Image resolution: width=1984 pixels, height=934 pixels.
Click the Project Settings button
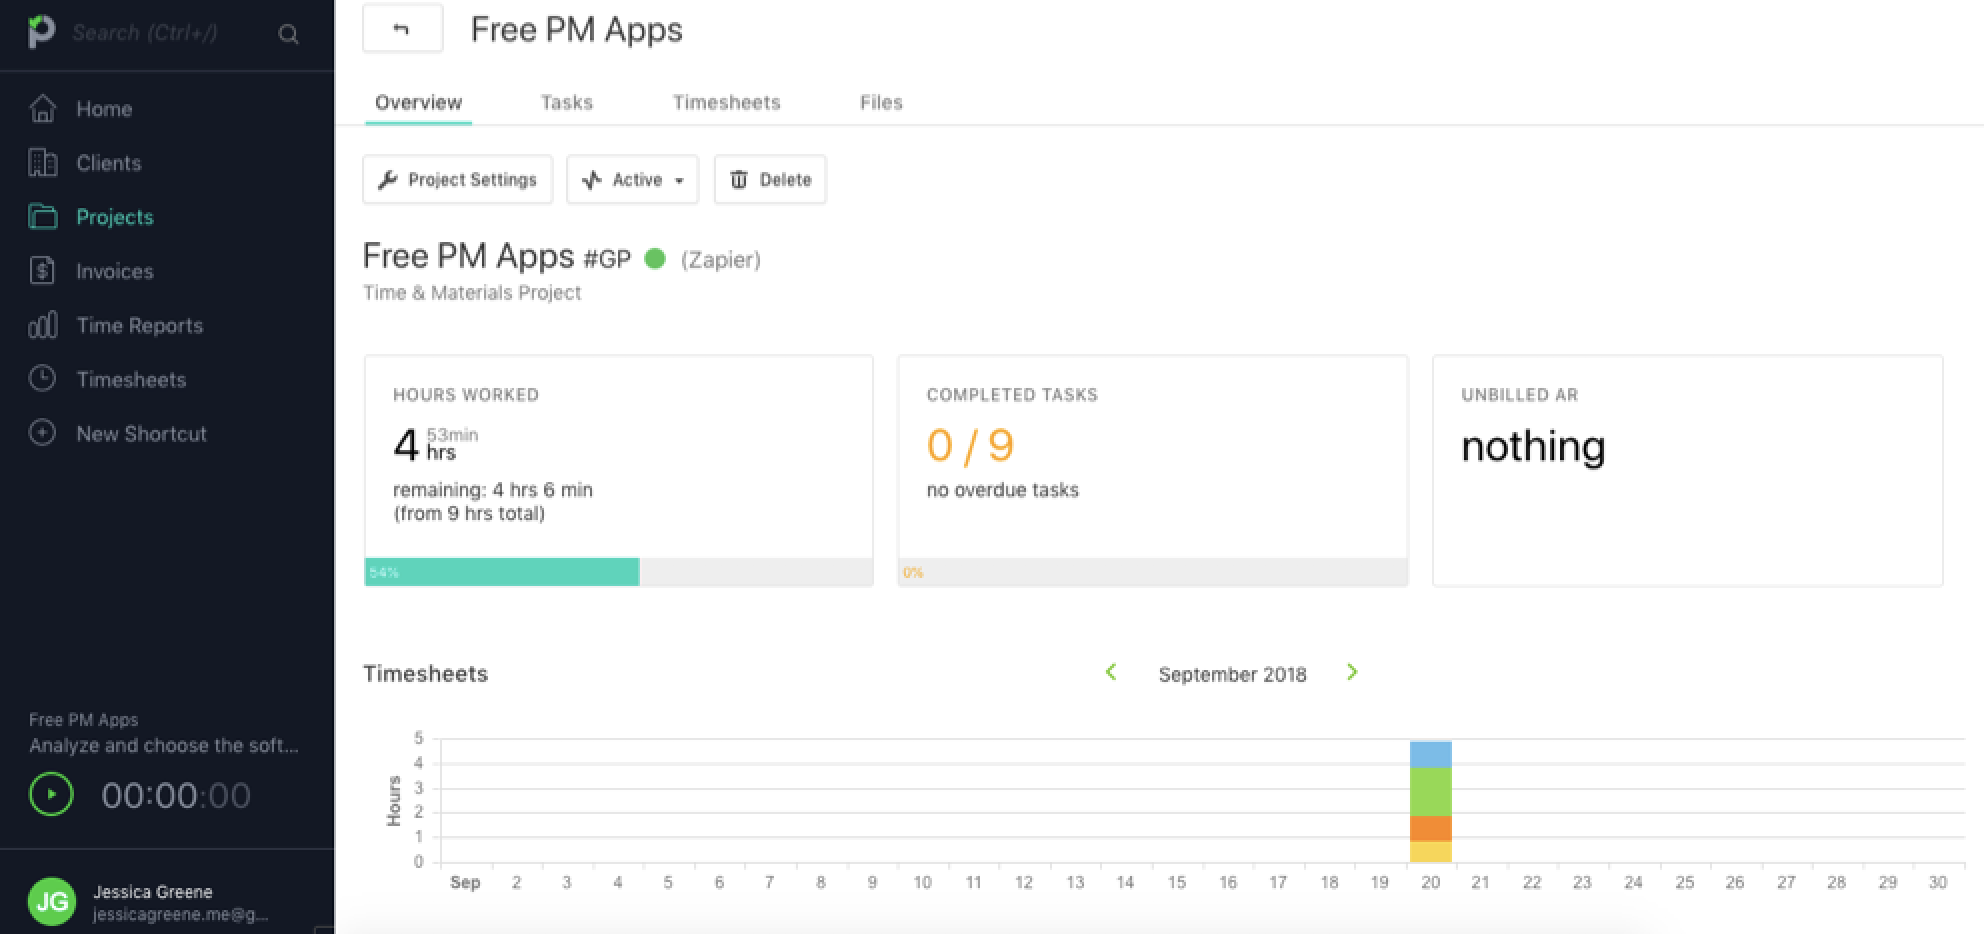tap(457, 180)
